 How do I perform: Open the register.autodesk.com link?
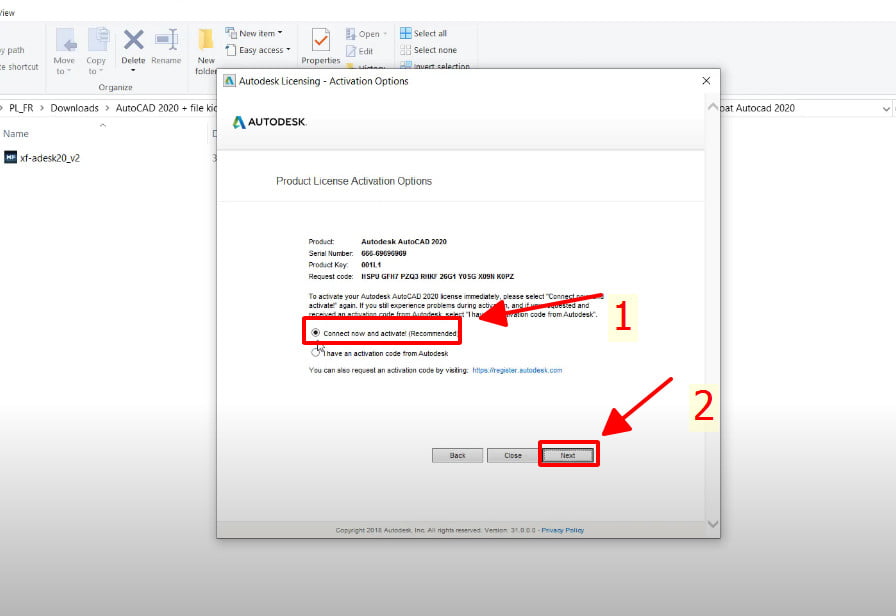point(517,370)
